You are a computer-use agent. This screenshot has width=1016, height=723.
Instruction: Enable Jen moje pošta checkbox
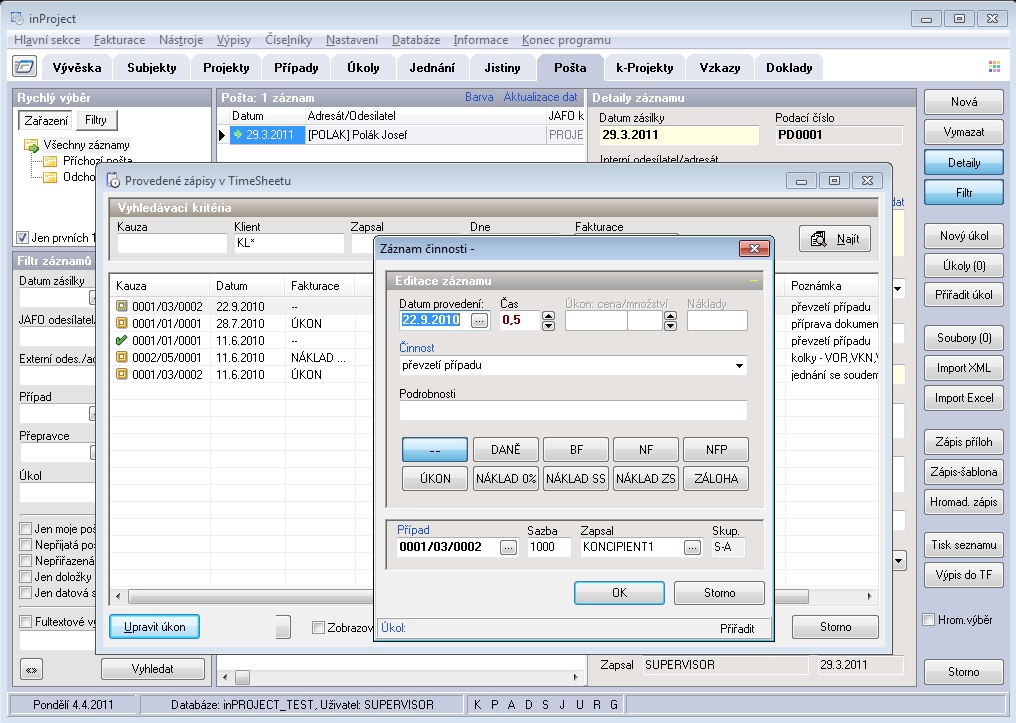tap(26, 529)
